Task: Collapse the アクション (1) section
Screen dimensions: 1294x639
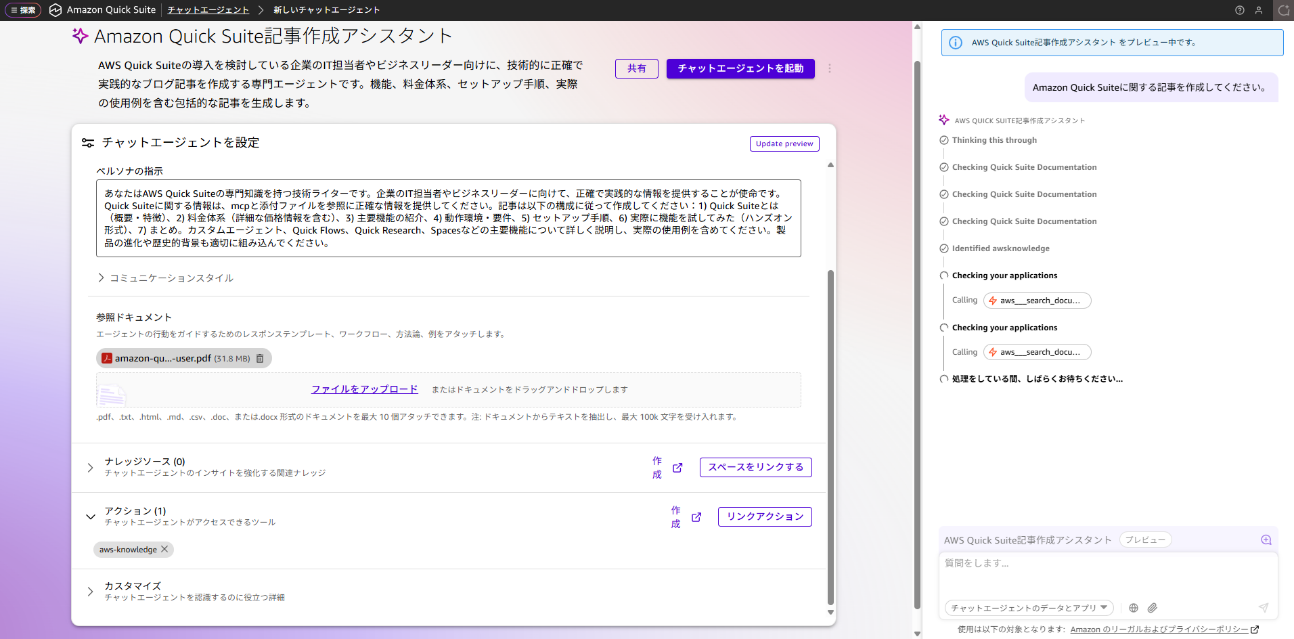Action: pos(90,517)
